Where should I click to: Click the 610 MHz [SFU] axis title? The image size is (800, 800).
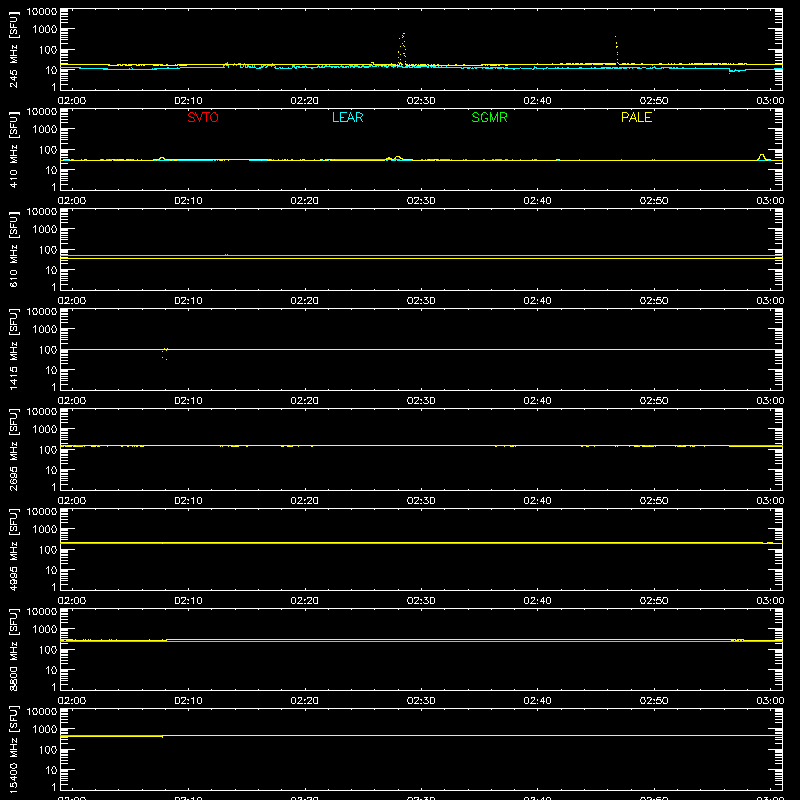(x=13, y=249)
